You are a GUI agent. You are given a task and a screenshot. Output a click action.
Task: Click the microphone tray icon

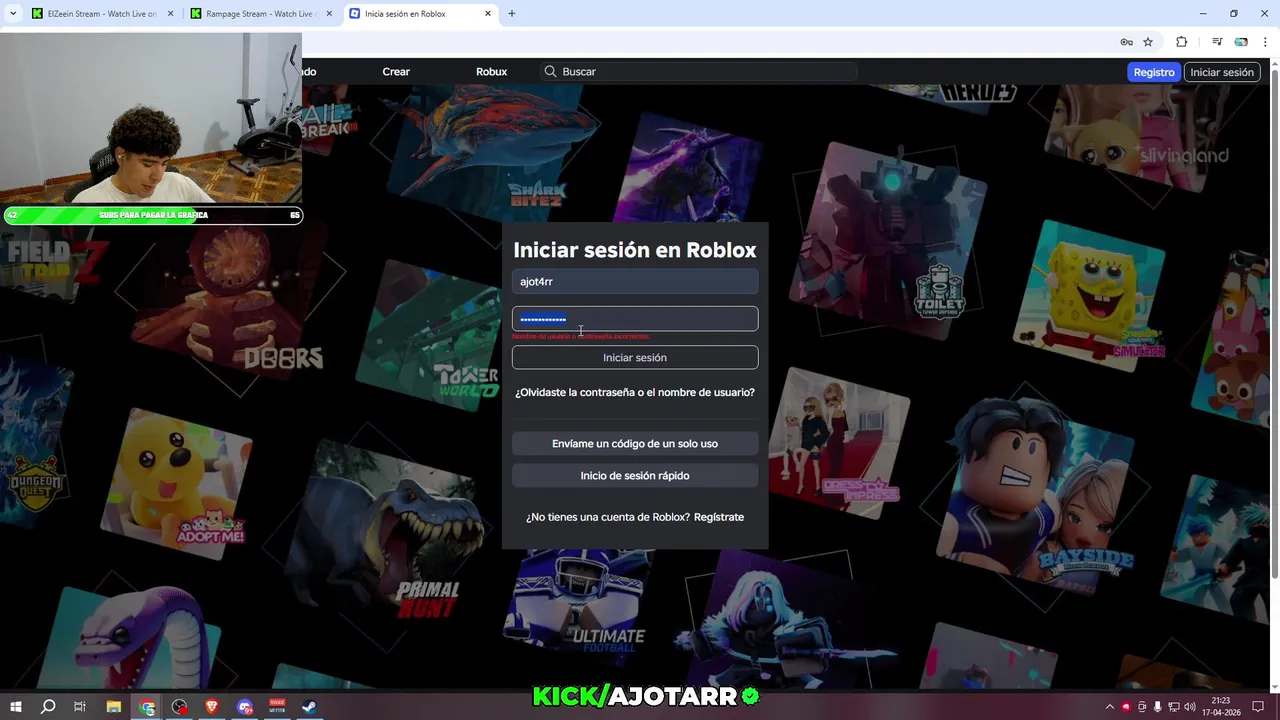pos(1158,707)
